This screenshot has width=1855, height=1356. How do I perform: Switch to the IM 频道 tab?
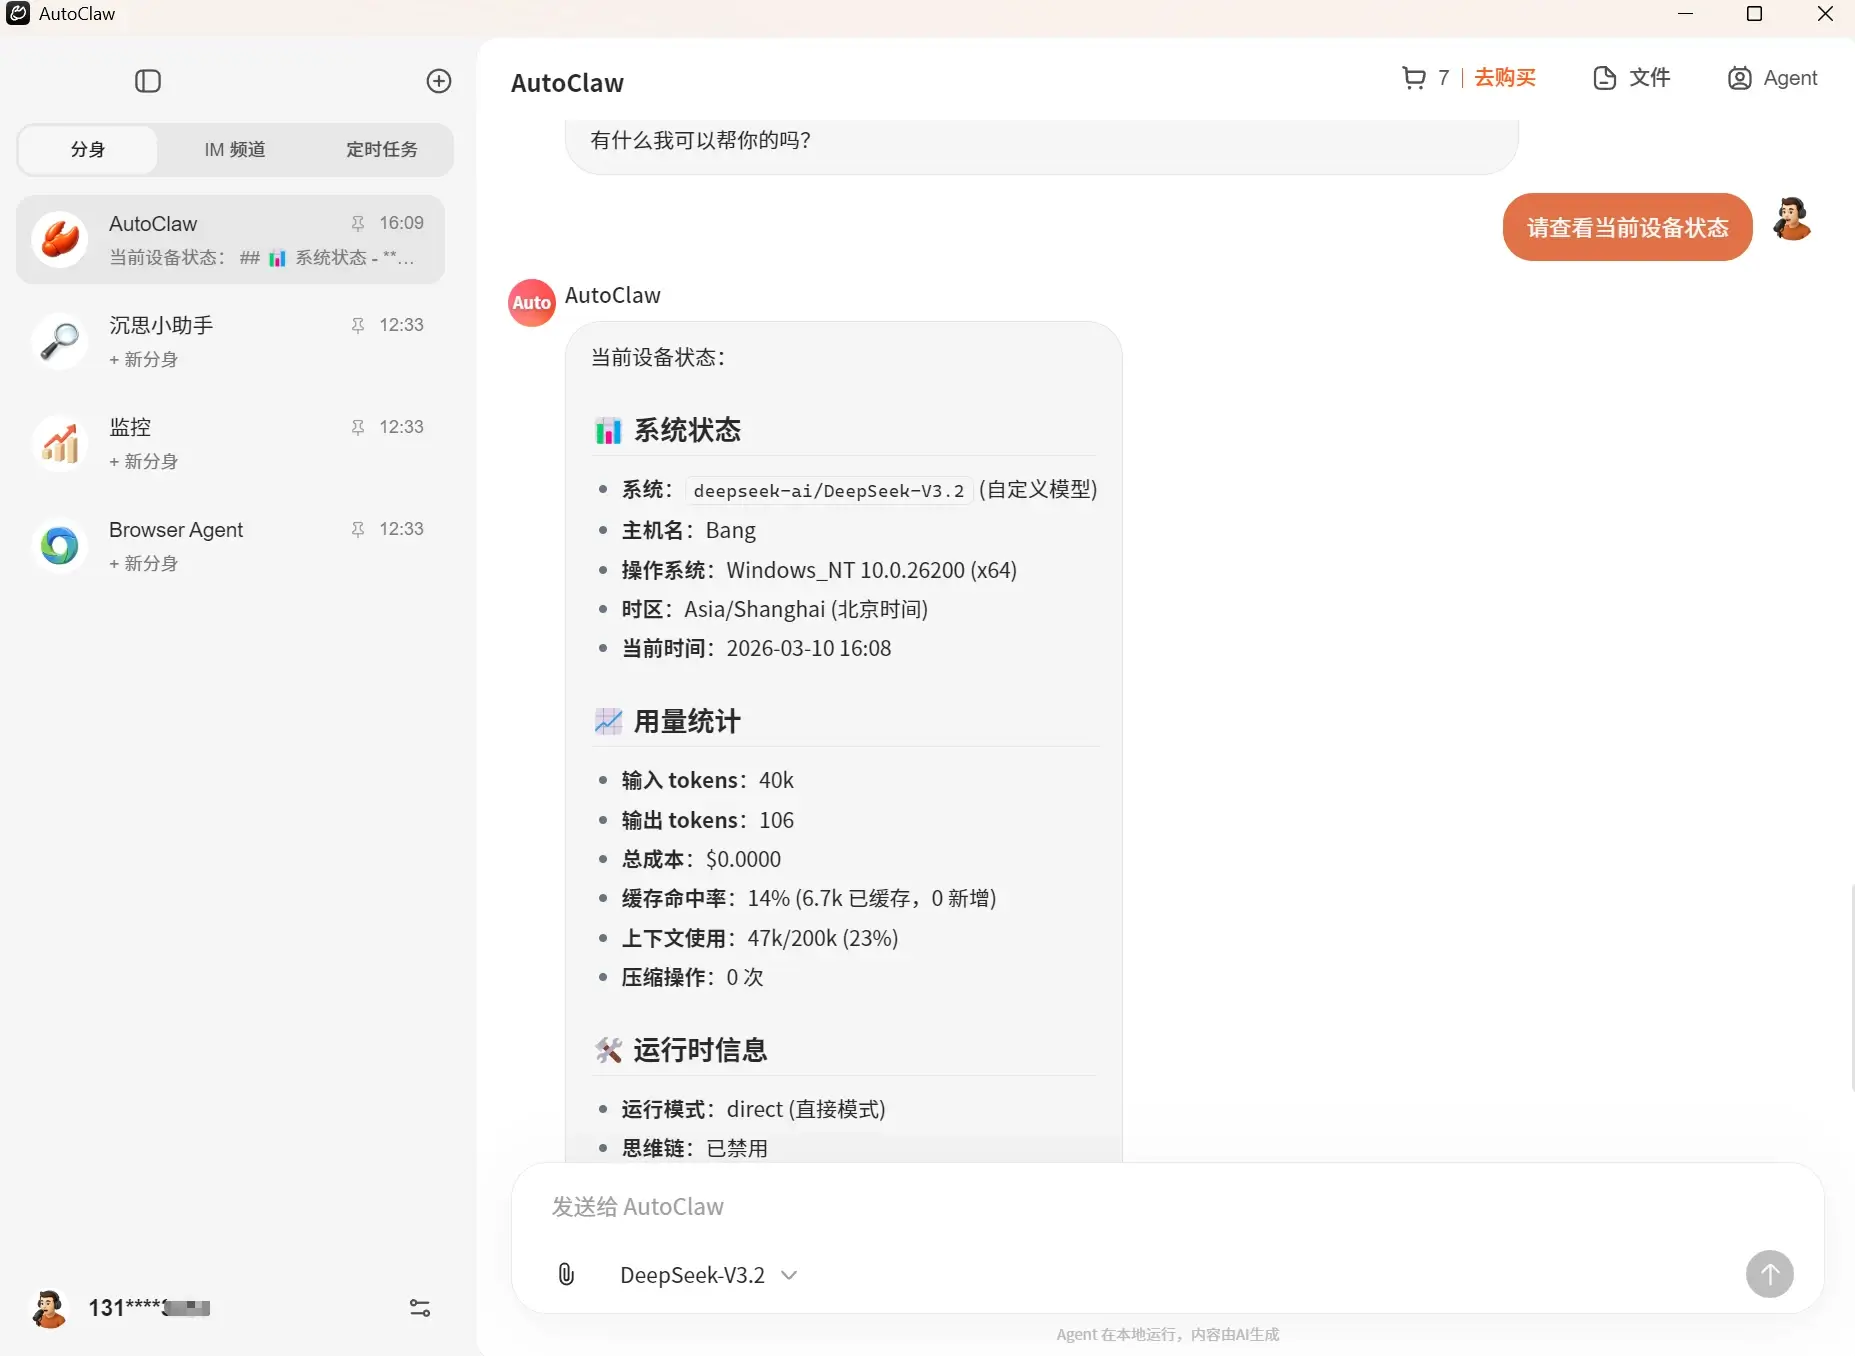235,150
